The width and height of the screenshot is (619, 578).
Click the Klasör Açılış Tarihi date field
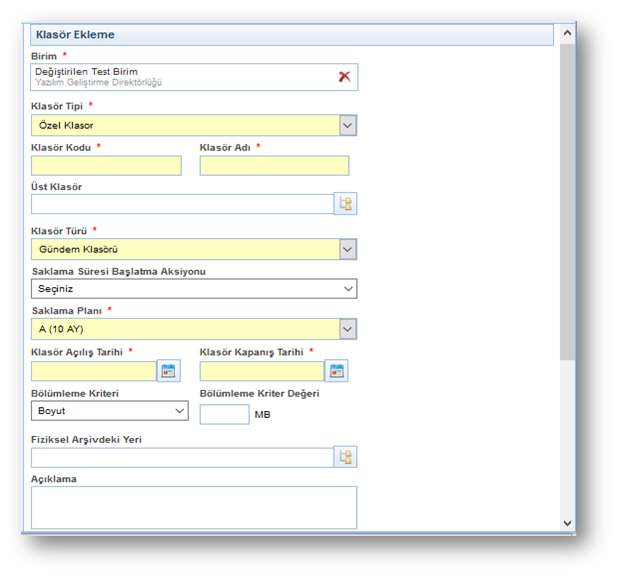(x=94, y=372)
